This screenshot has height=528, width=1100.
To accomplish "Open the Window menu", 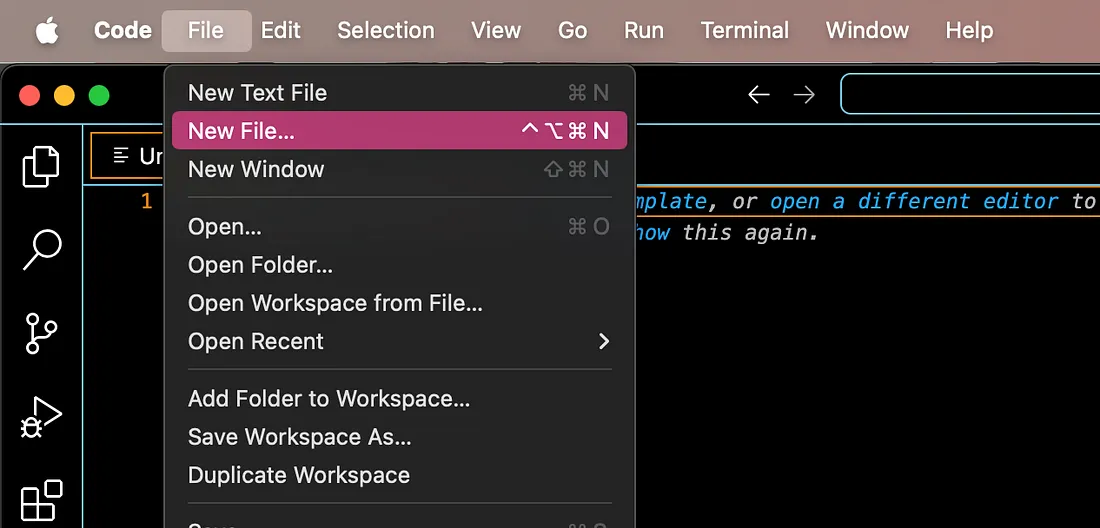I will coord(867,31).
